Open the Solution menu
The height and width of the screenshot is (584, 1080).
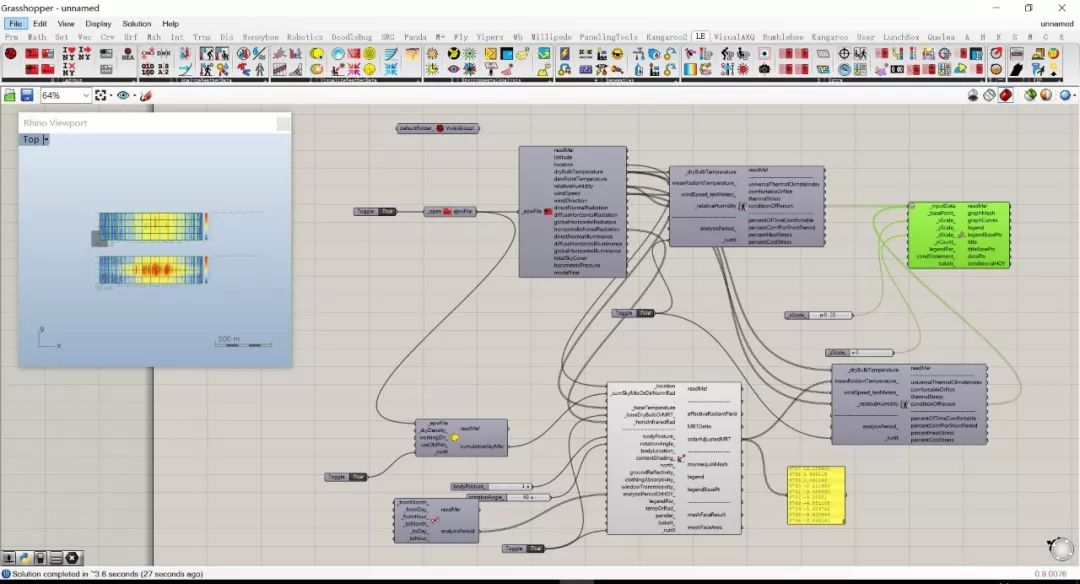click(x=136, y=23)
